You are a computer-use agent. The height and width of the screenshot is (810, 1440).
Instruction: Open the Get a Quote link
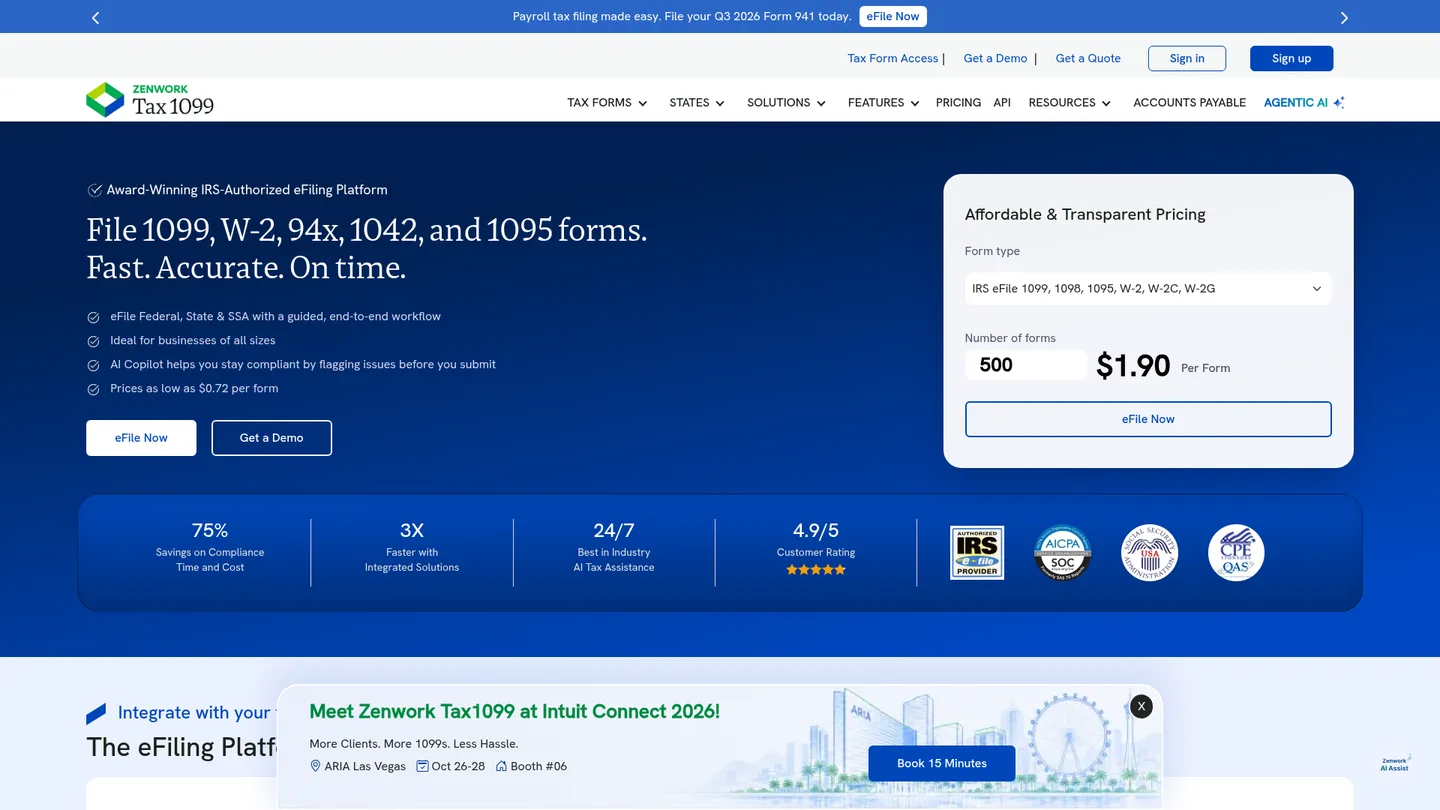tap(1088, 58)
